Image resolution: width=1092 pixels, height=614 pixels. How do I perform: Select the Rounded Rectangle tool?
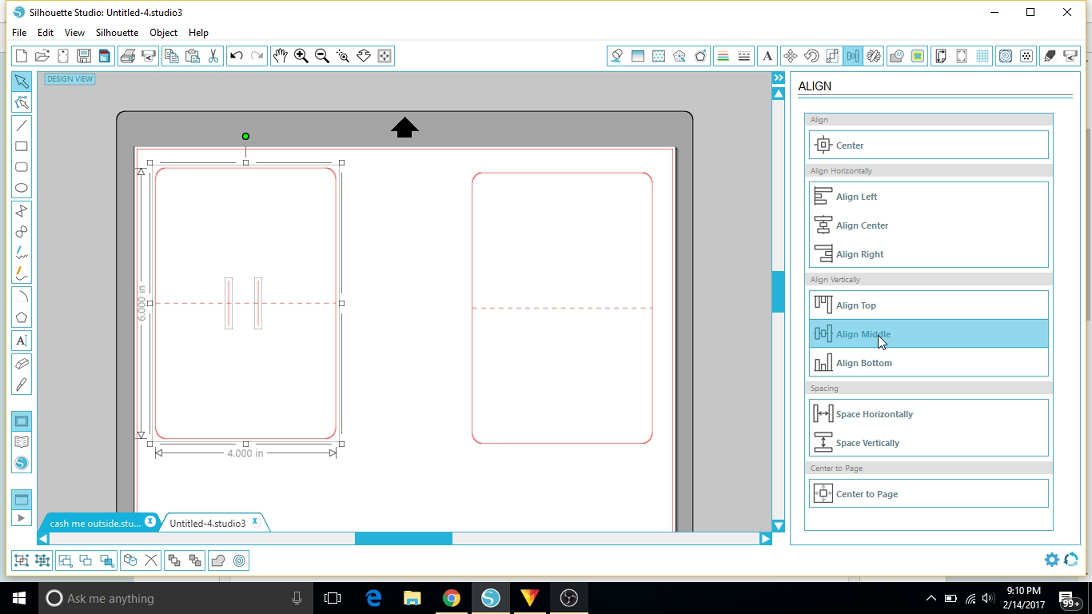[x=22, y=167]
